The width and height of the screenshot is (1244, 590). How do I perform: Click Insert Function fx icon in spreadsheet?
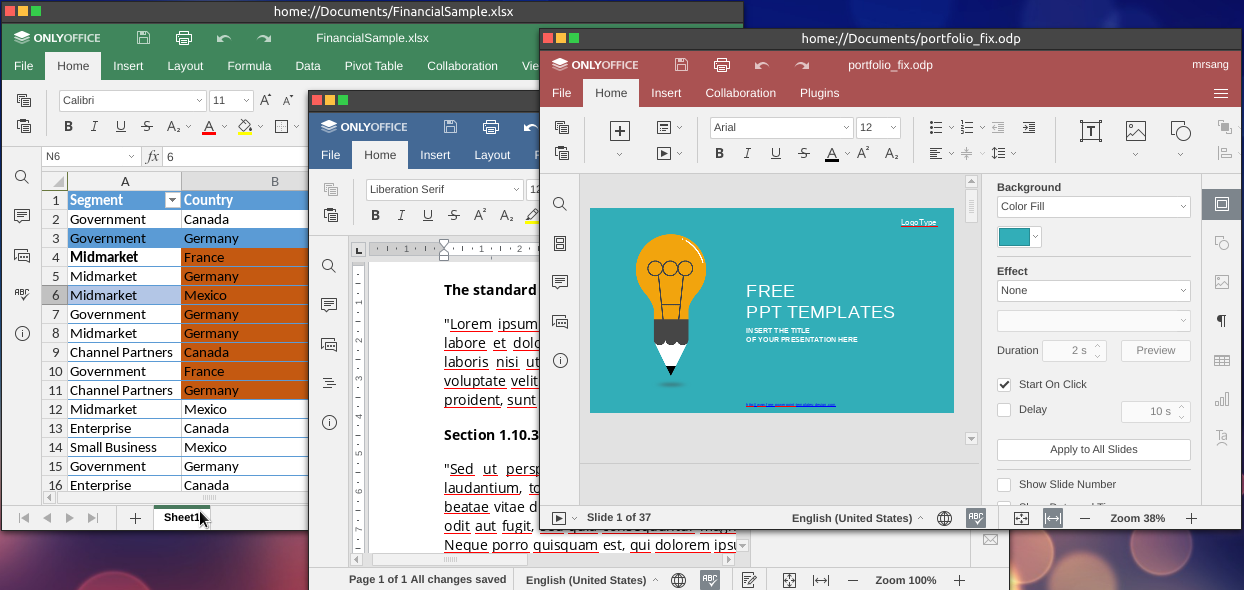click(152, 157)
